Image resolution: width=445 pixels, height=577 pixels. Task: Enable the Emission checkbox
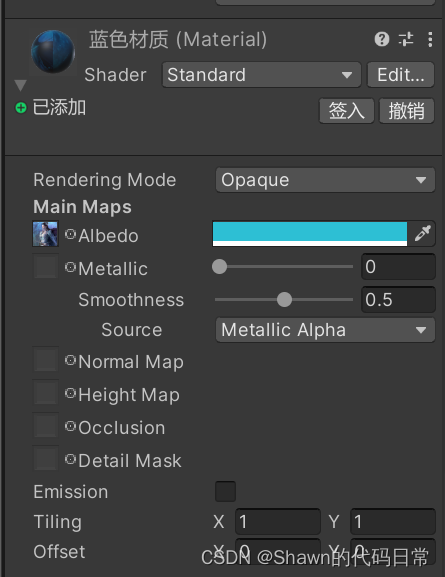(x=225, y=491)
